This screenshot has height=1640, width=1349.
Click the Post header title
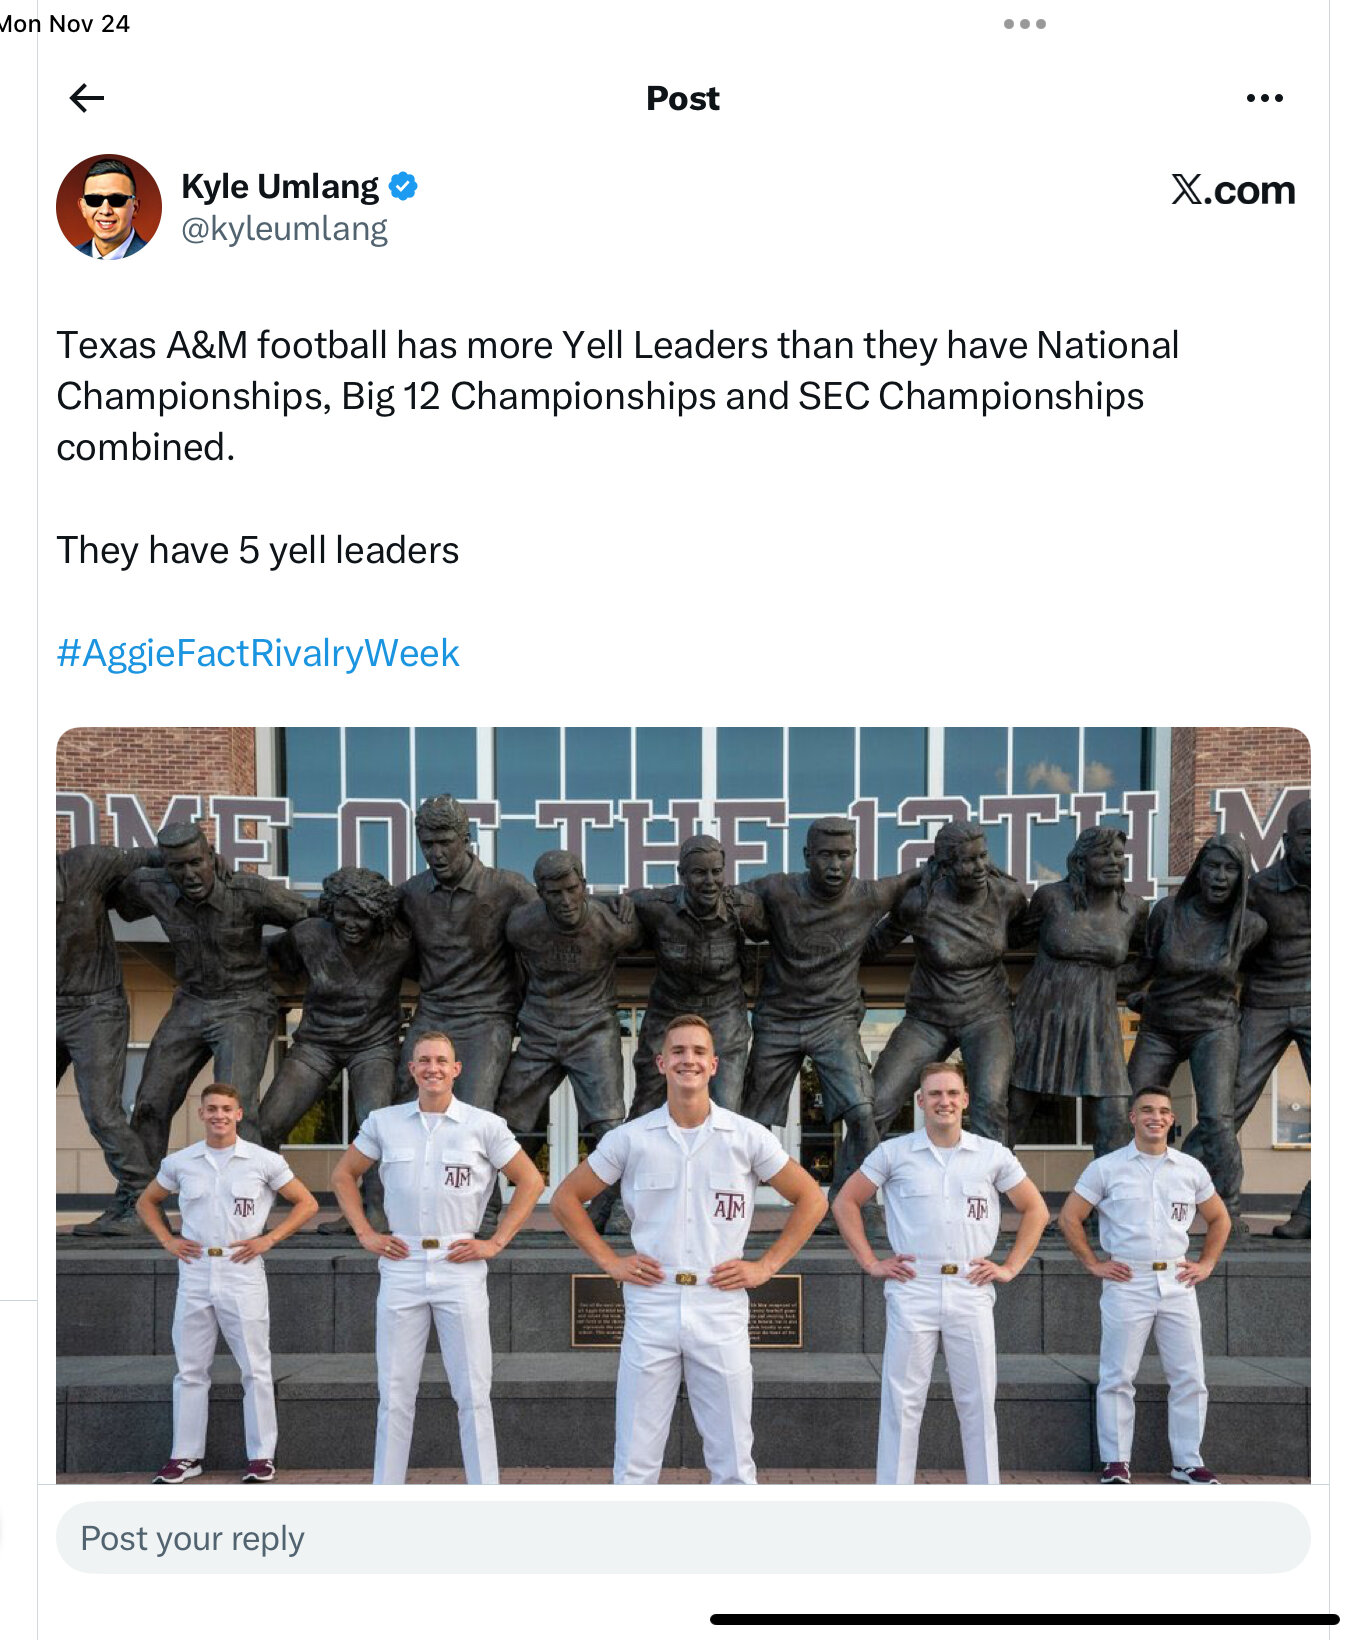click(683, 98)
